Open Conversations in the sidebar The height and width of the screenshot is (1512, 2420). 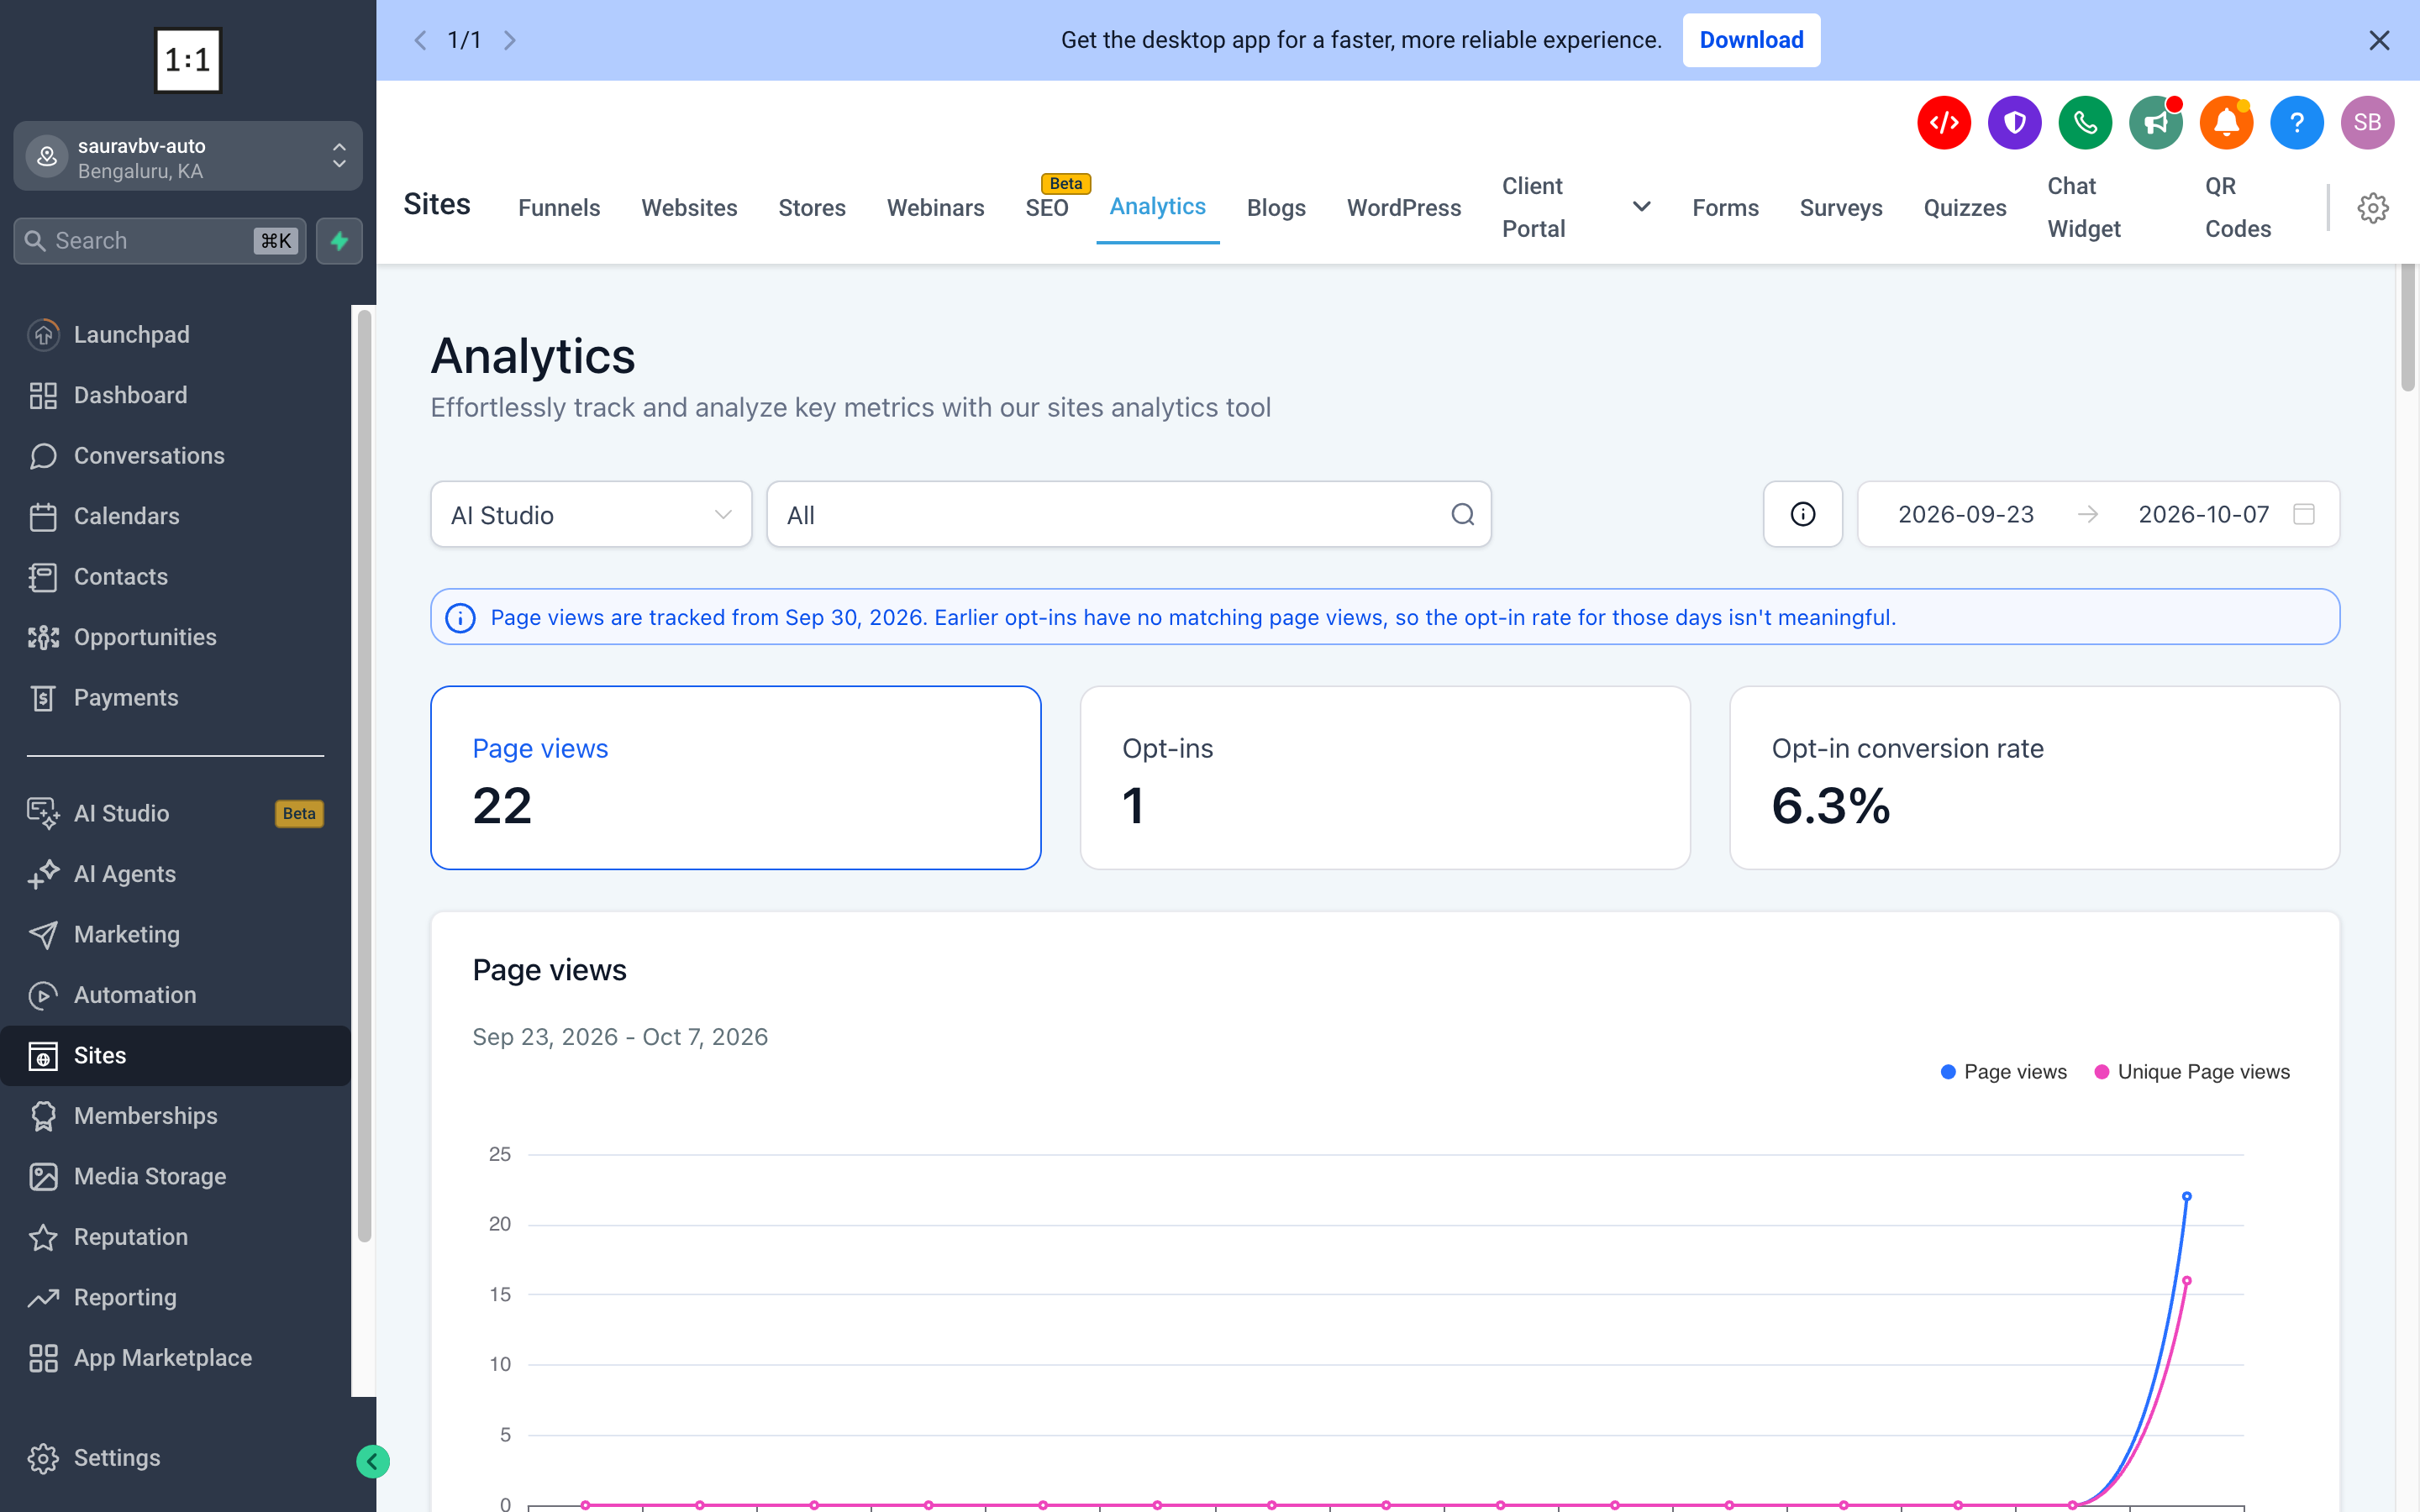(175, 456)
